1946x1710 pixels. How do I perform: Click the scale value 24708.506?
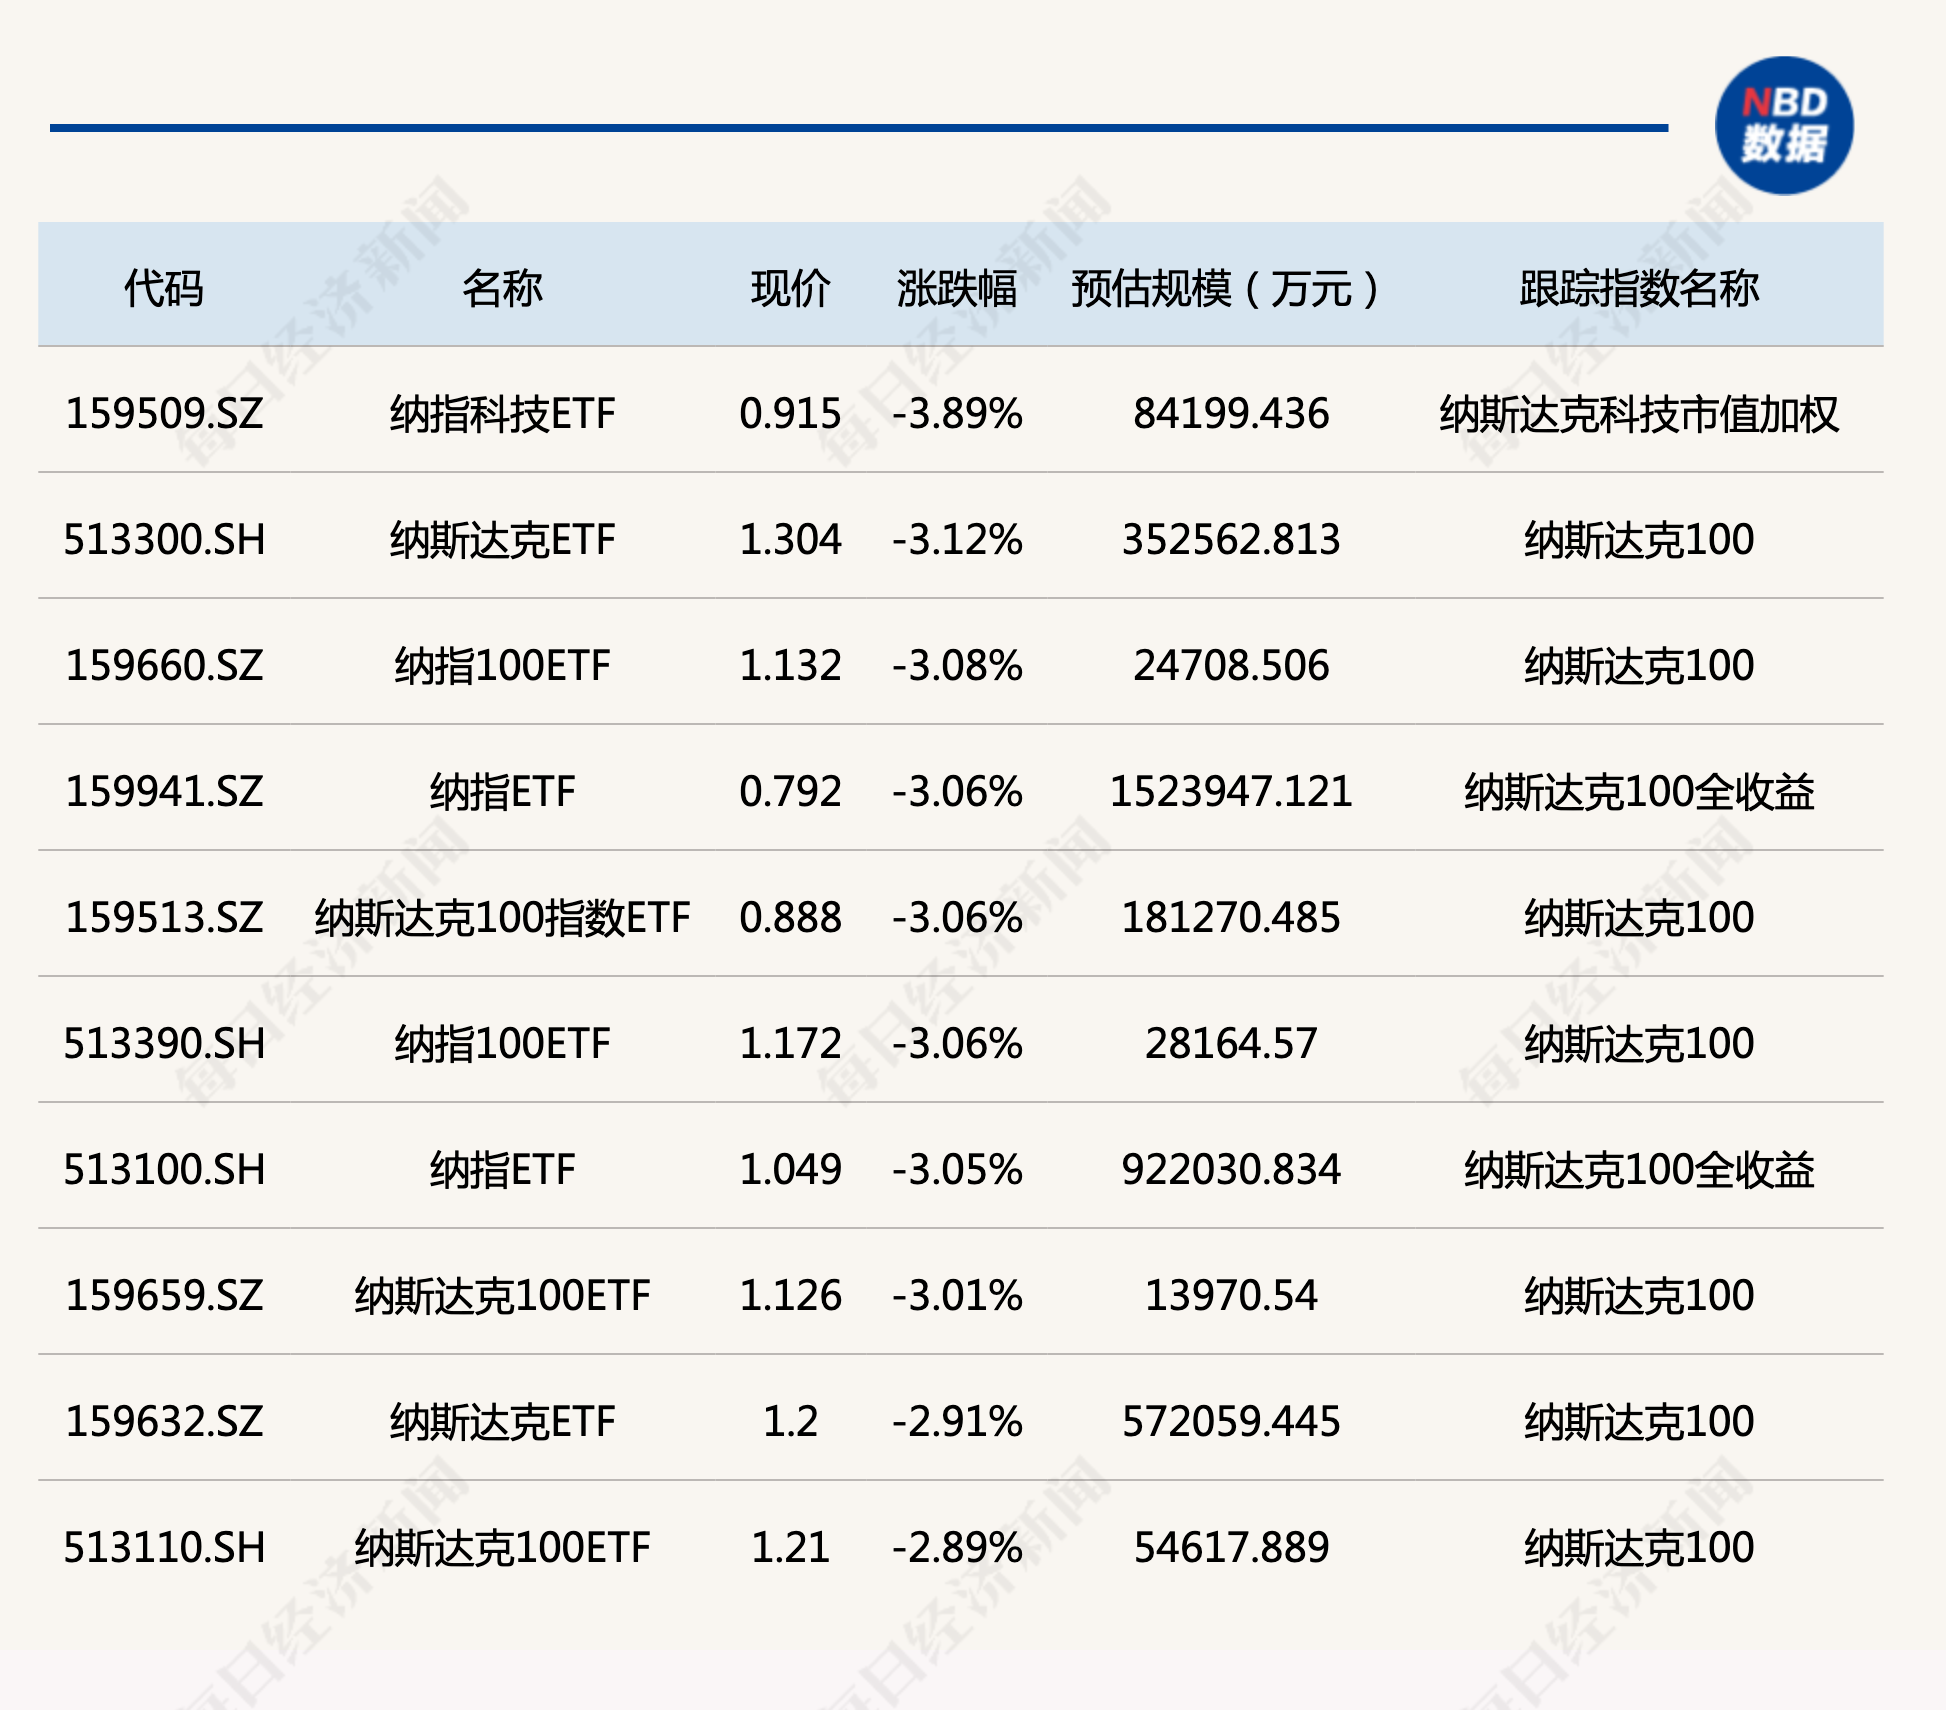[1231, 666]
